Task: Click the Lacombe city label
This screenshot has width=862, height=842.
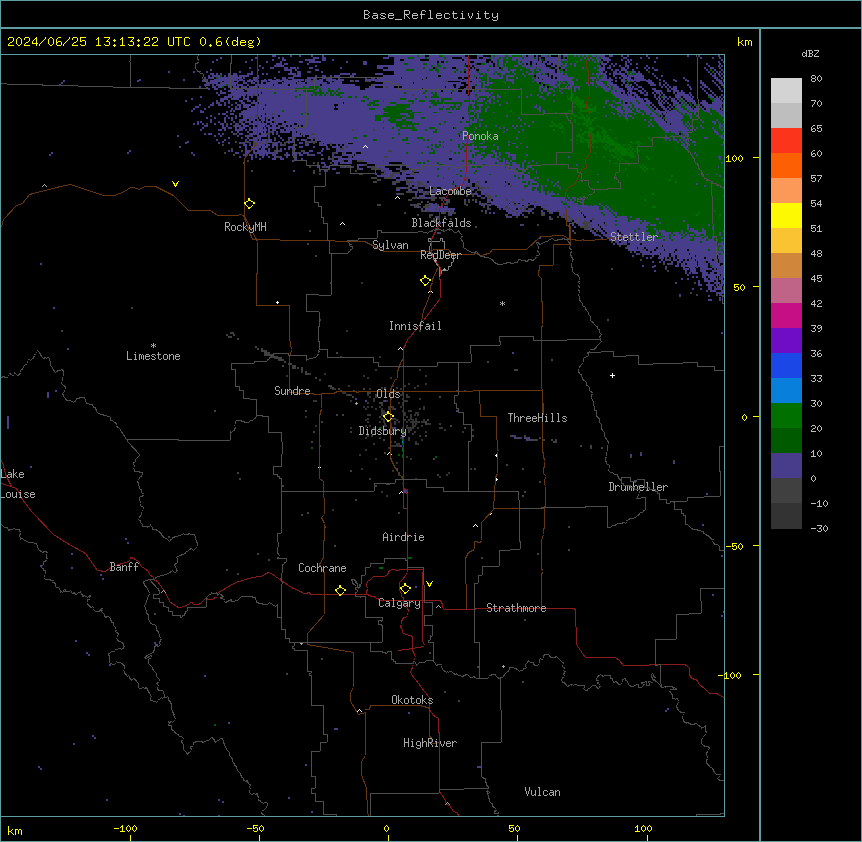Action: (x=450, y=191)
